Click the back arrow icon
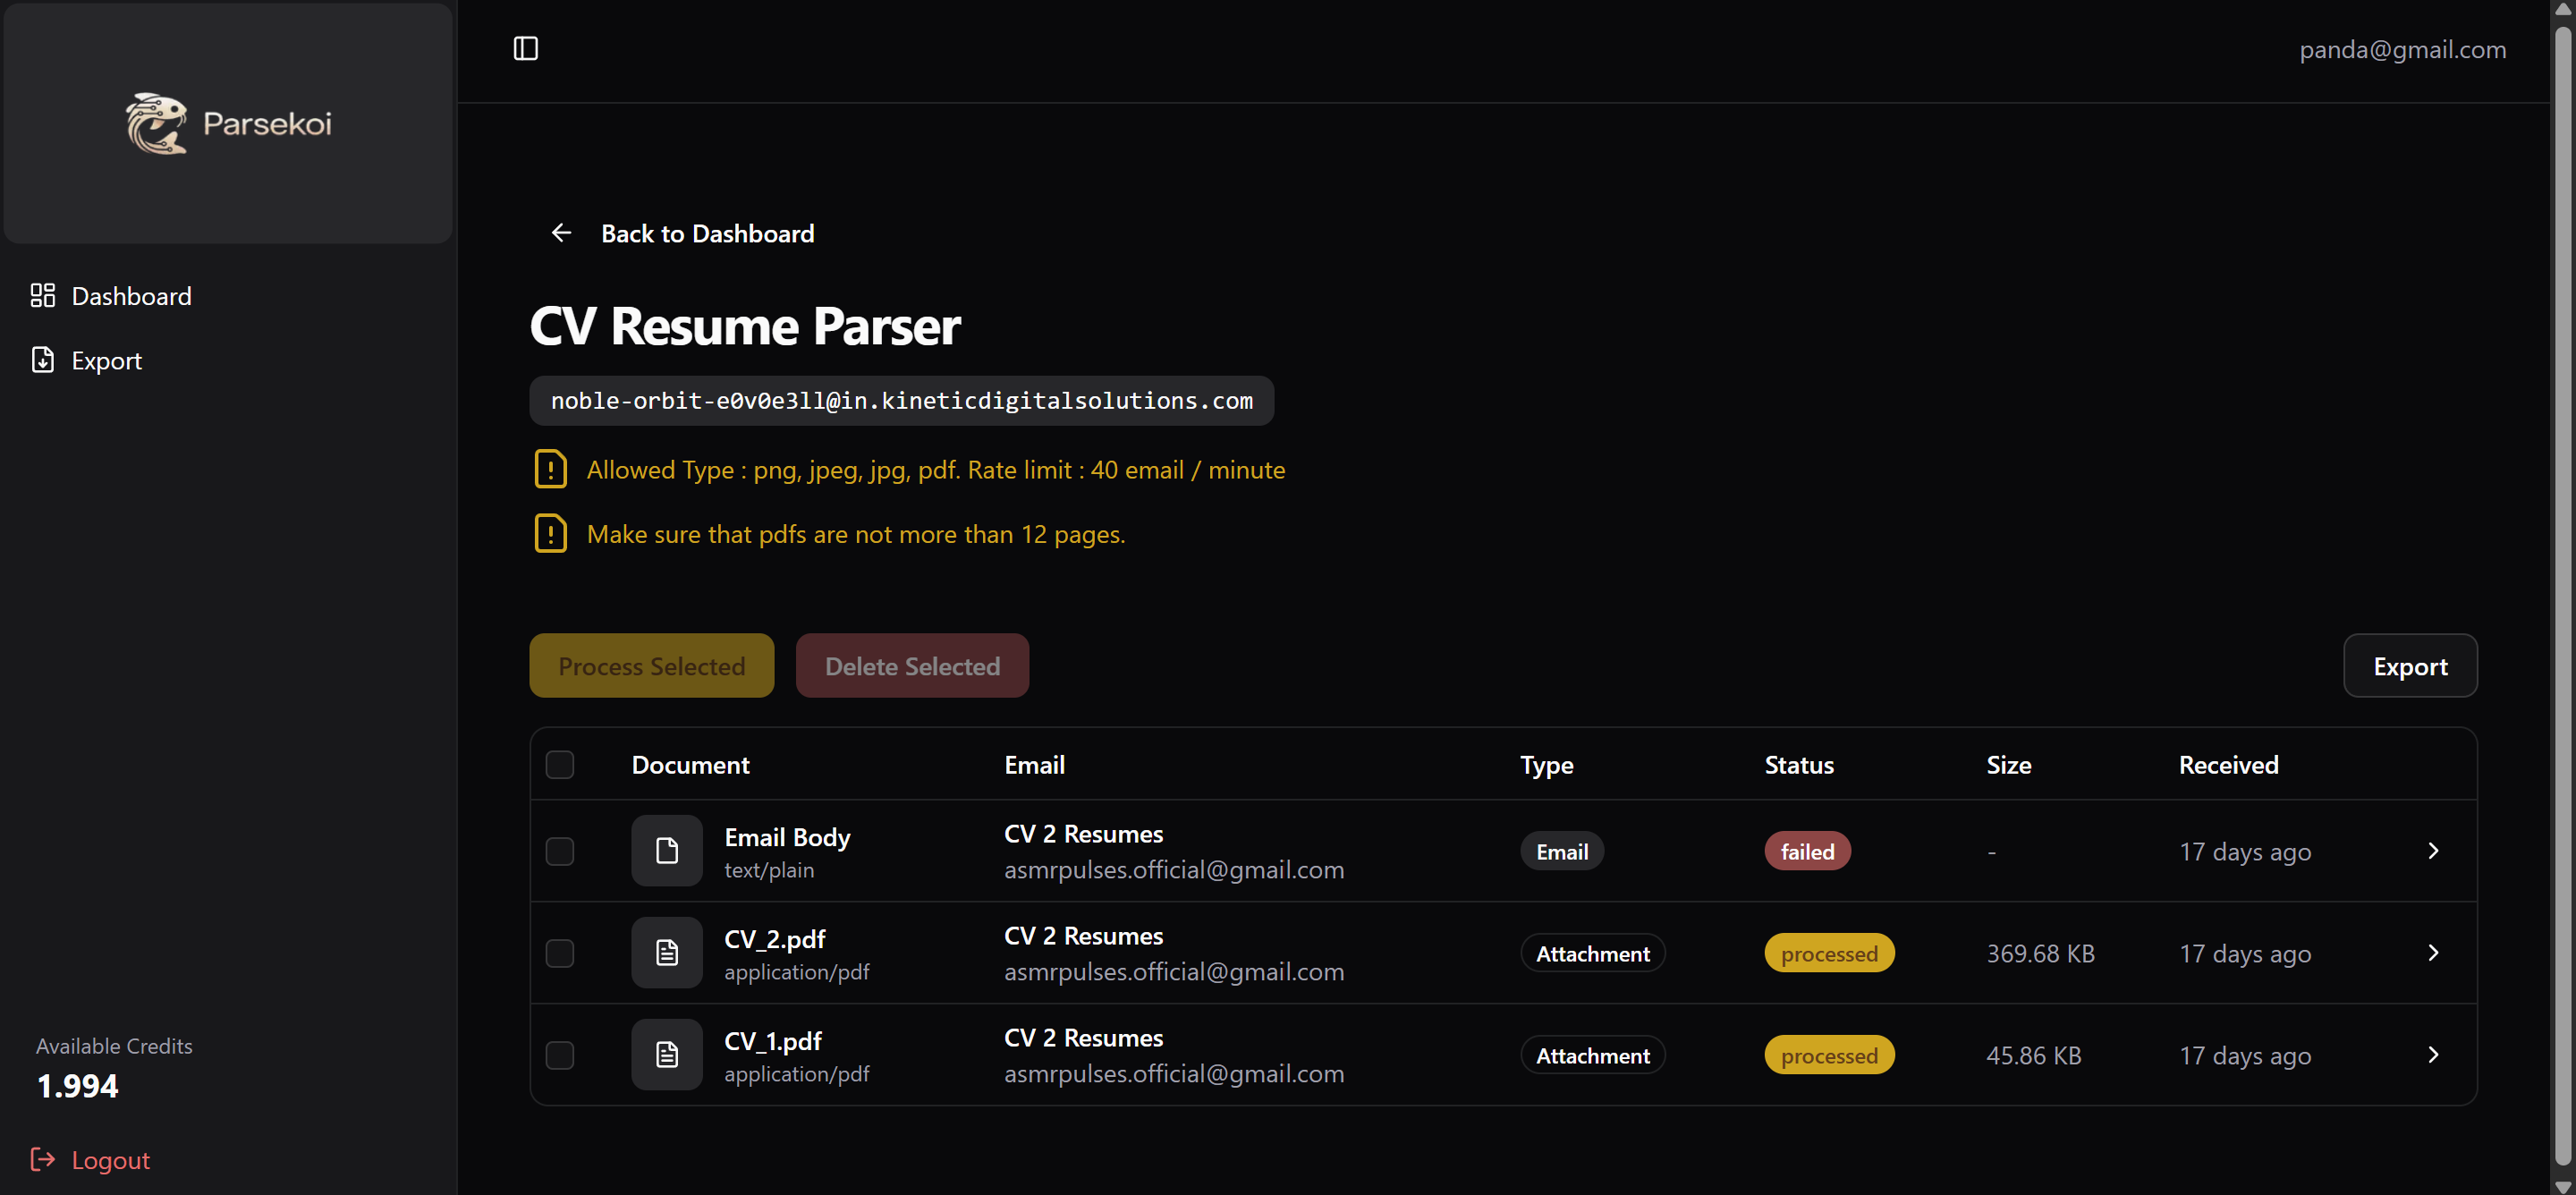Screen dimensions: 2576x1195 (562, 233)
